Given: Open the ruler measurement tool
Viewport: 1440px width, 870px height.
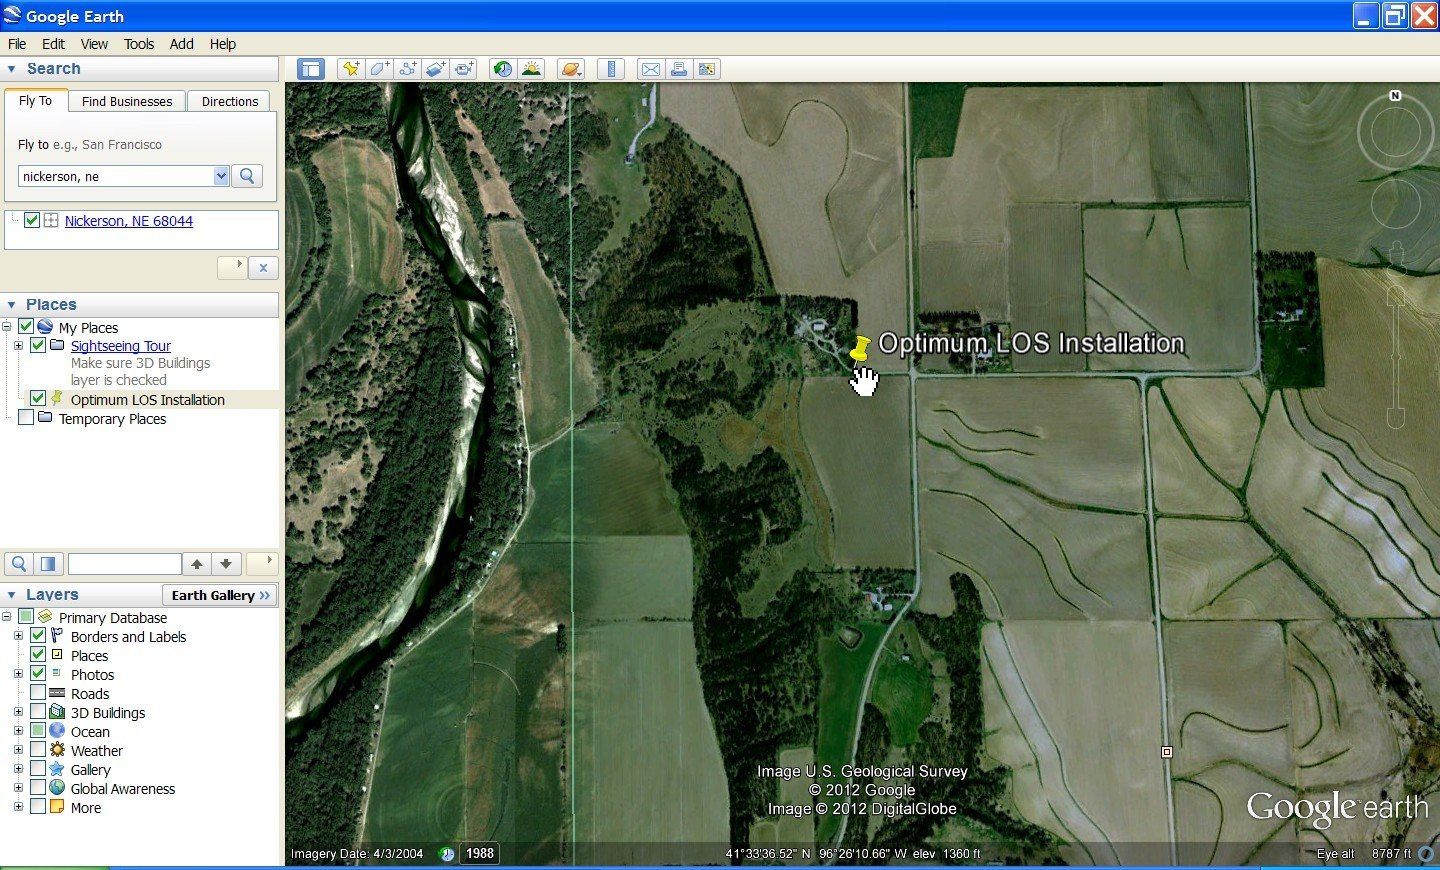Looking at the screenshot, I should tap(610, 69).
